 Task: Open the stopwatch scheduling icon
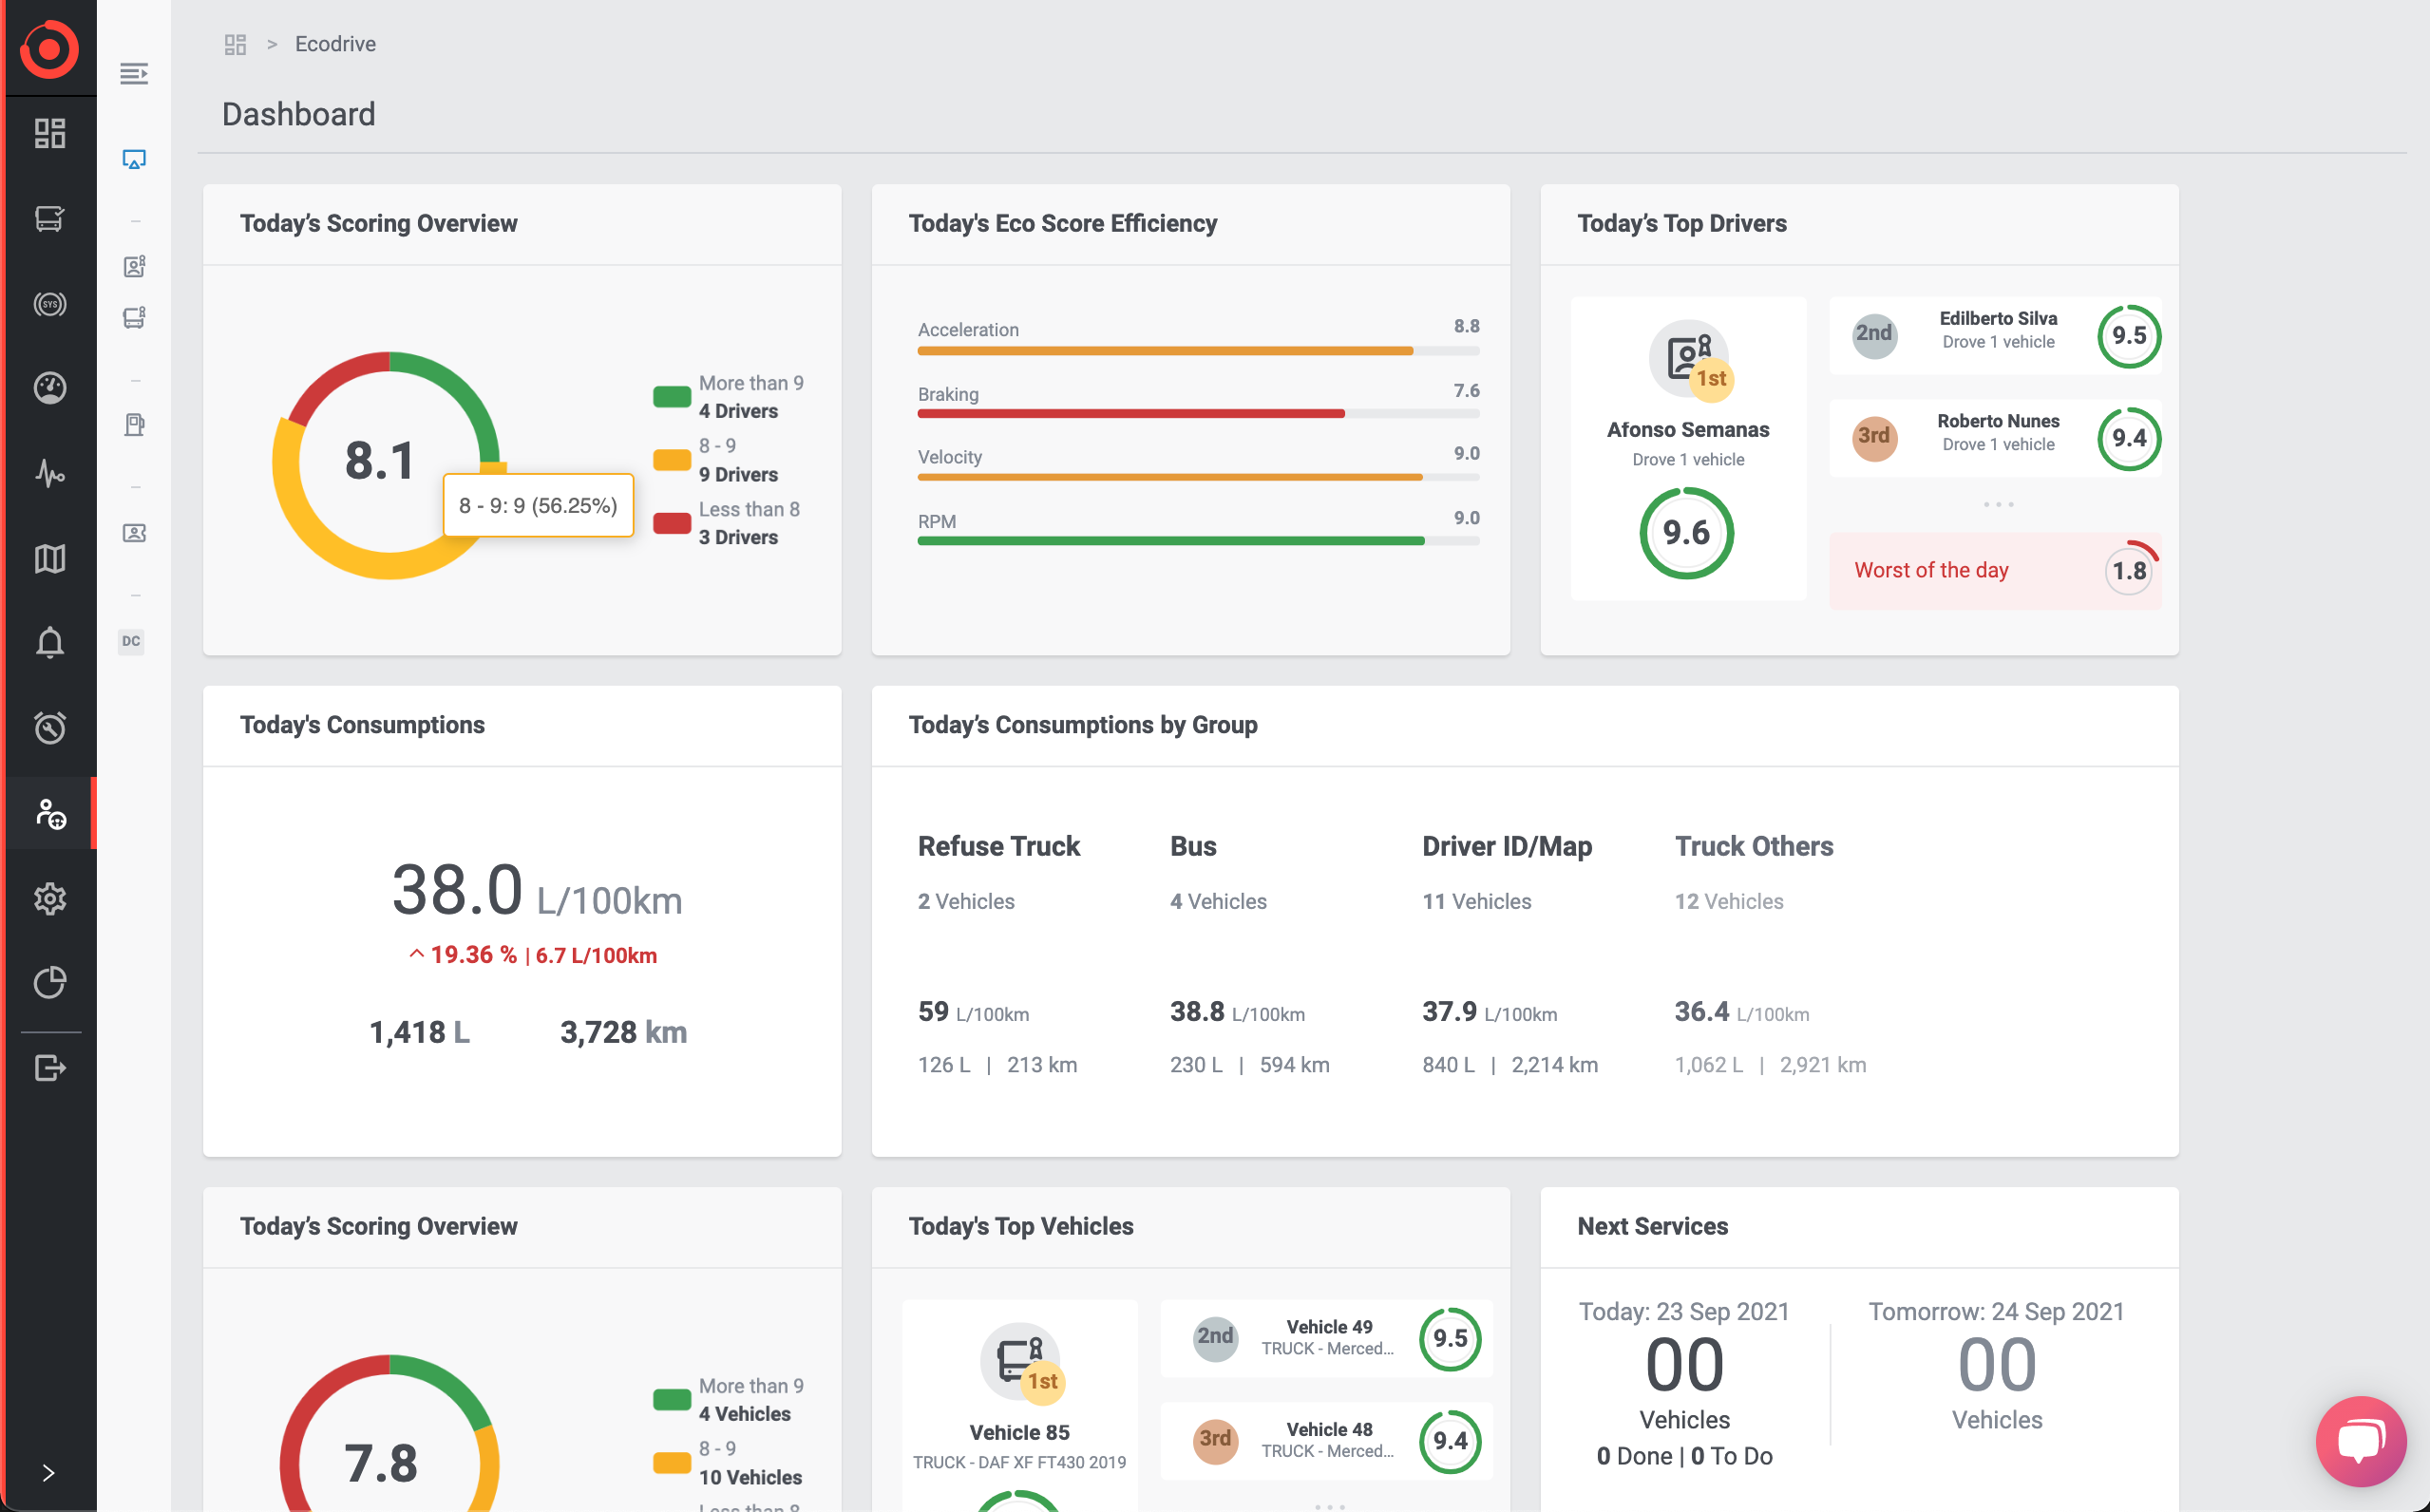click(x=50, y=728)
